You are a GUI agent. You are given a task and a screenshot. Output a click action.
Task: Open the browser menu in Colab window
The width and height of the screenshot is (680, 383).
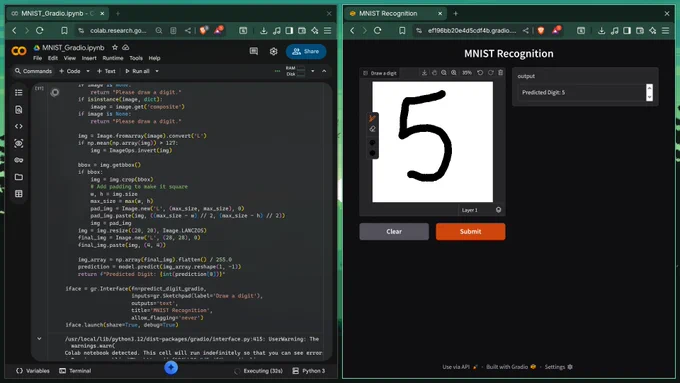327,30
